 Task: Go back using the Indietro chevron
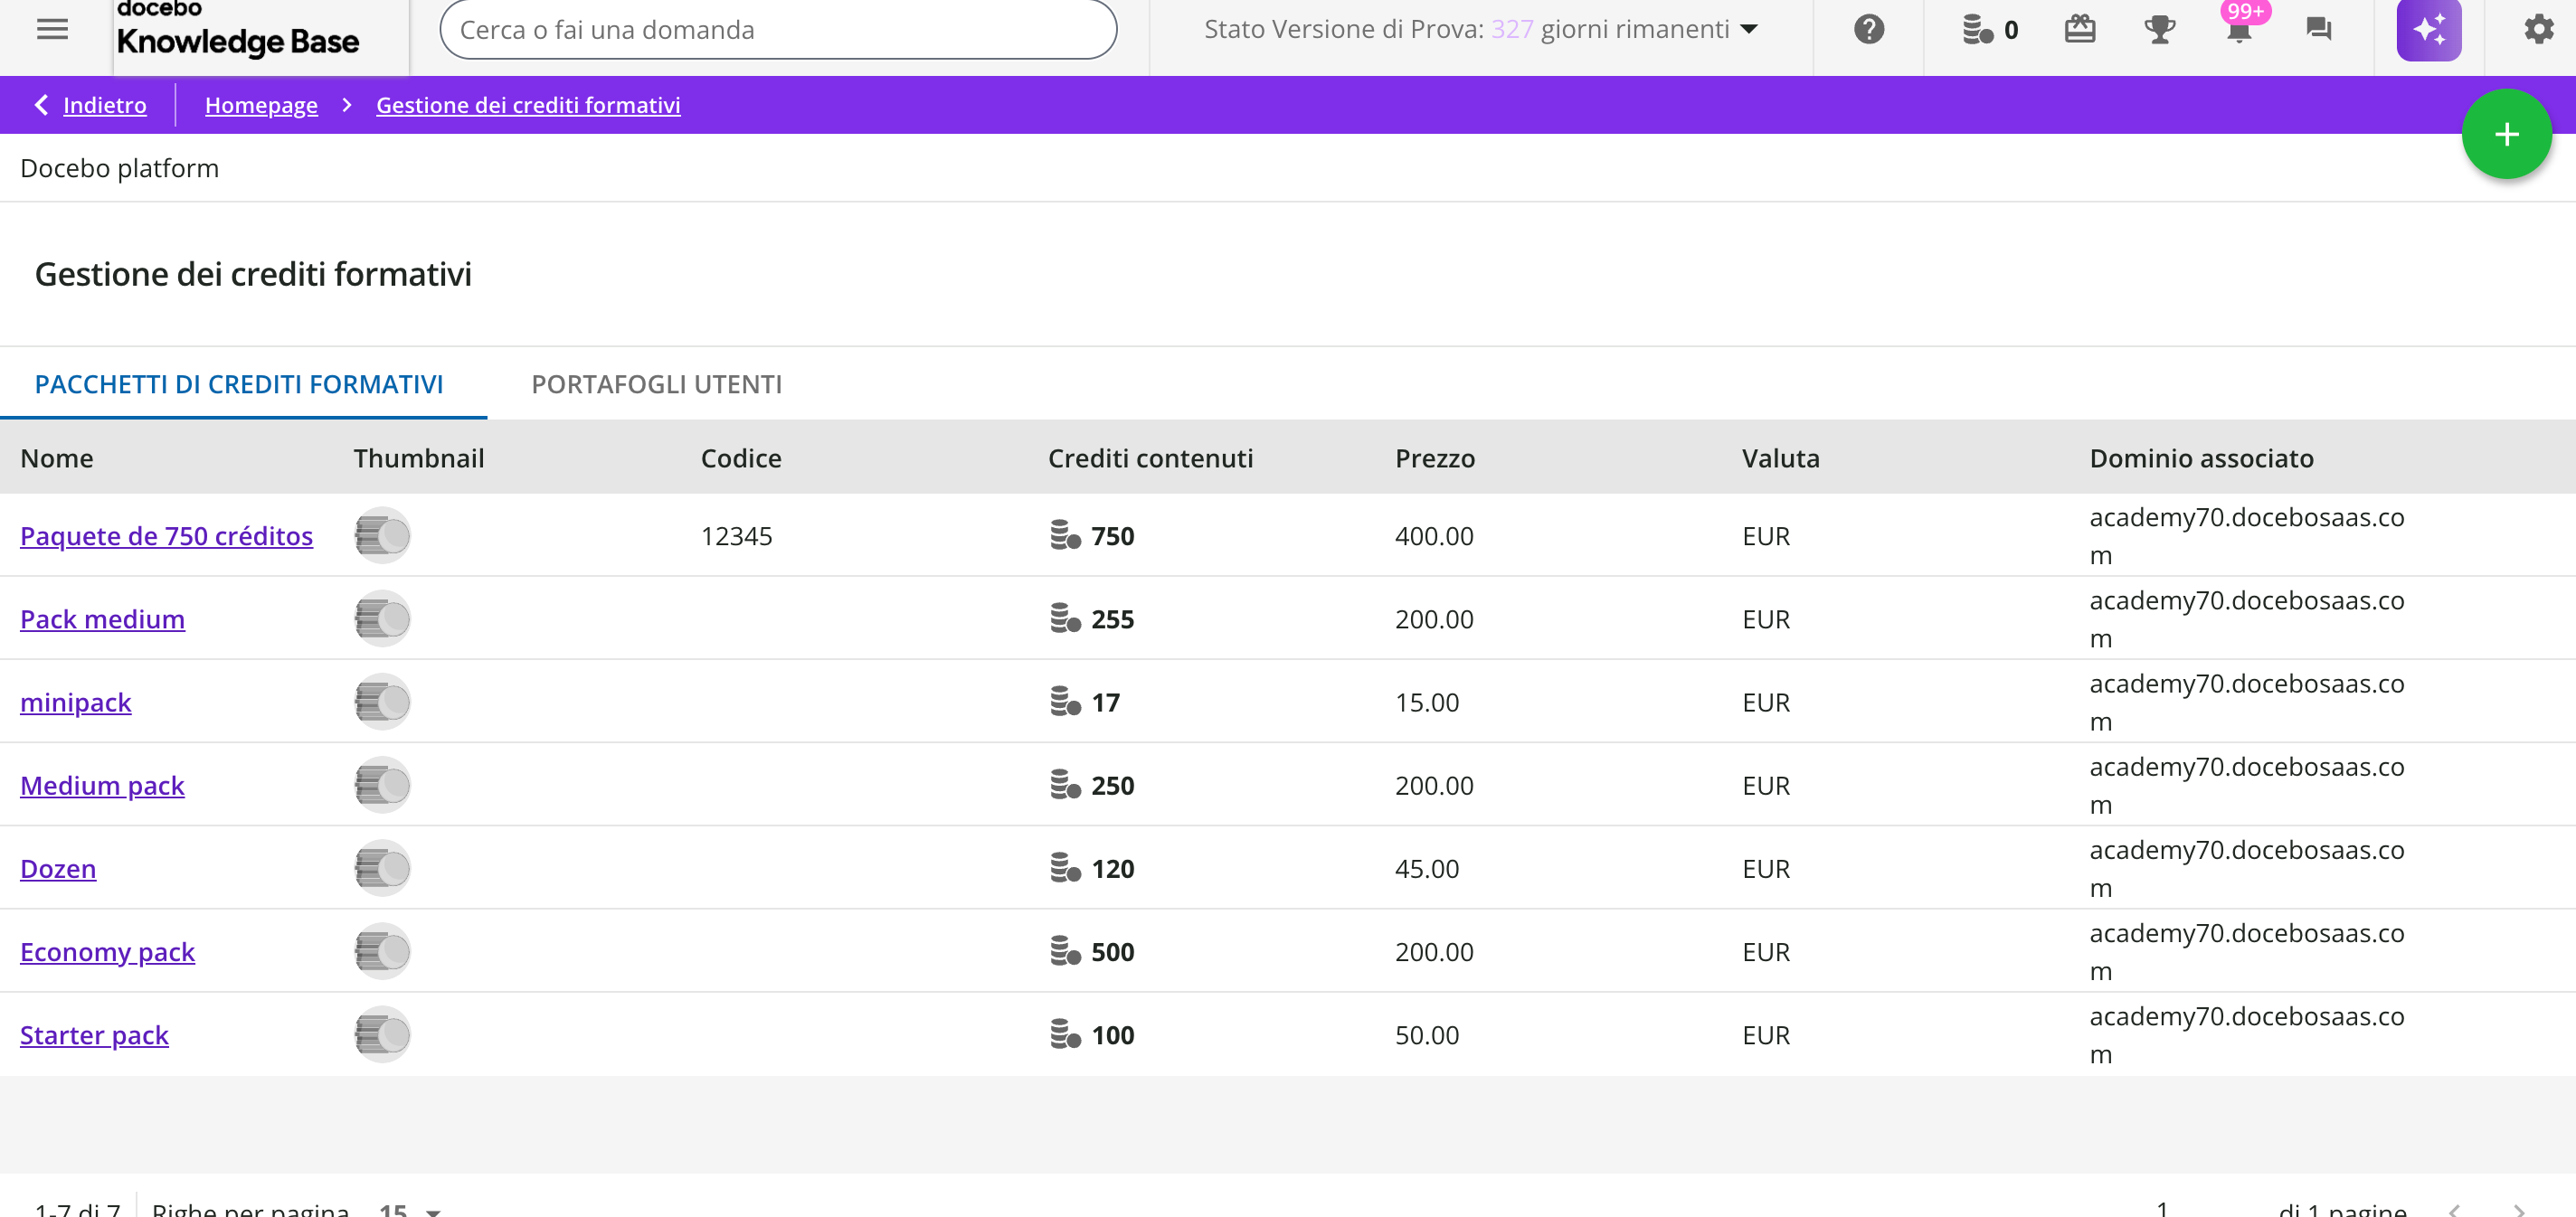click(x=41, y=105)
